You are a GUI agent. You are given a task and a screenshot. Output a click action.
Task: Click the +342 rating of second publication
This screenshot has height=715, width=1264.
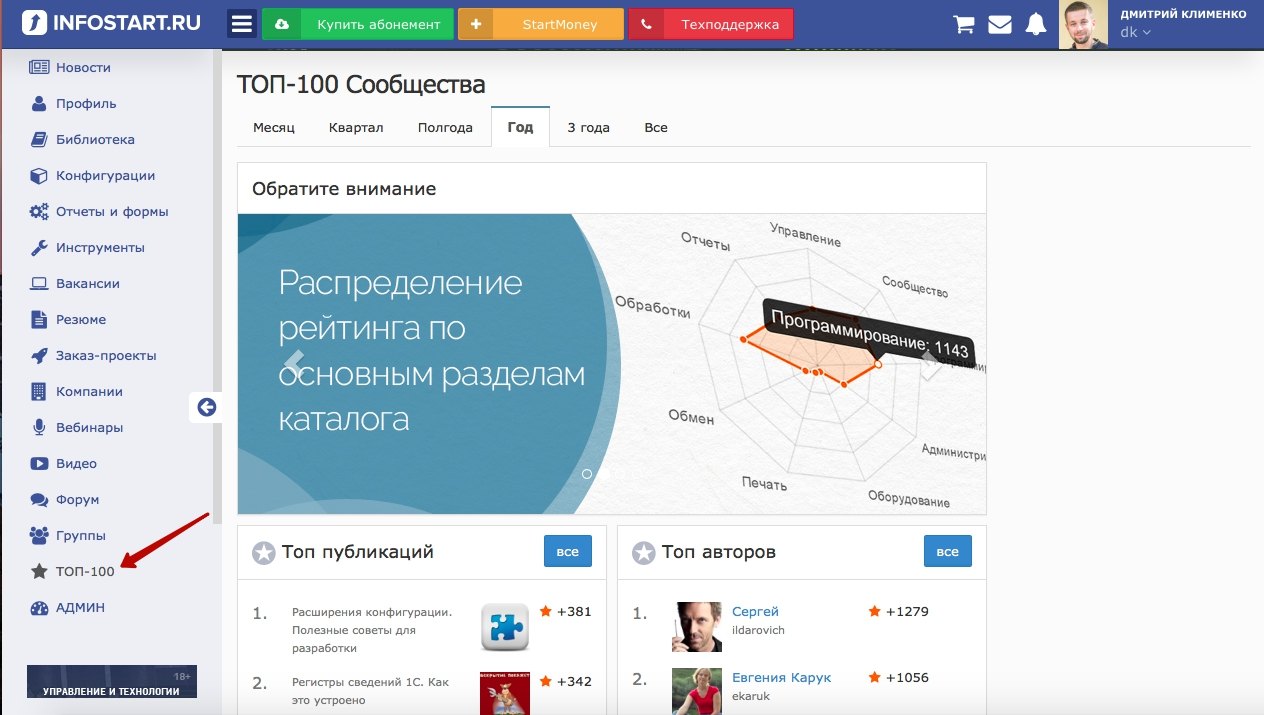point(566,681)
